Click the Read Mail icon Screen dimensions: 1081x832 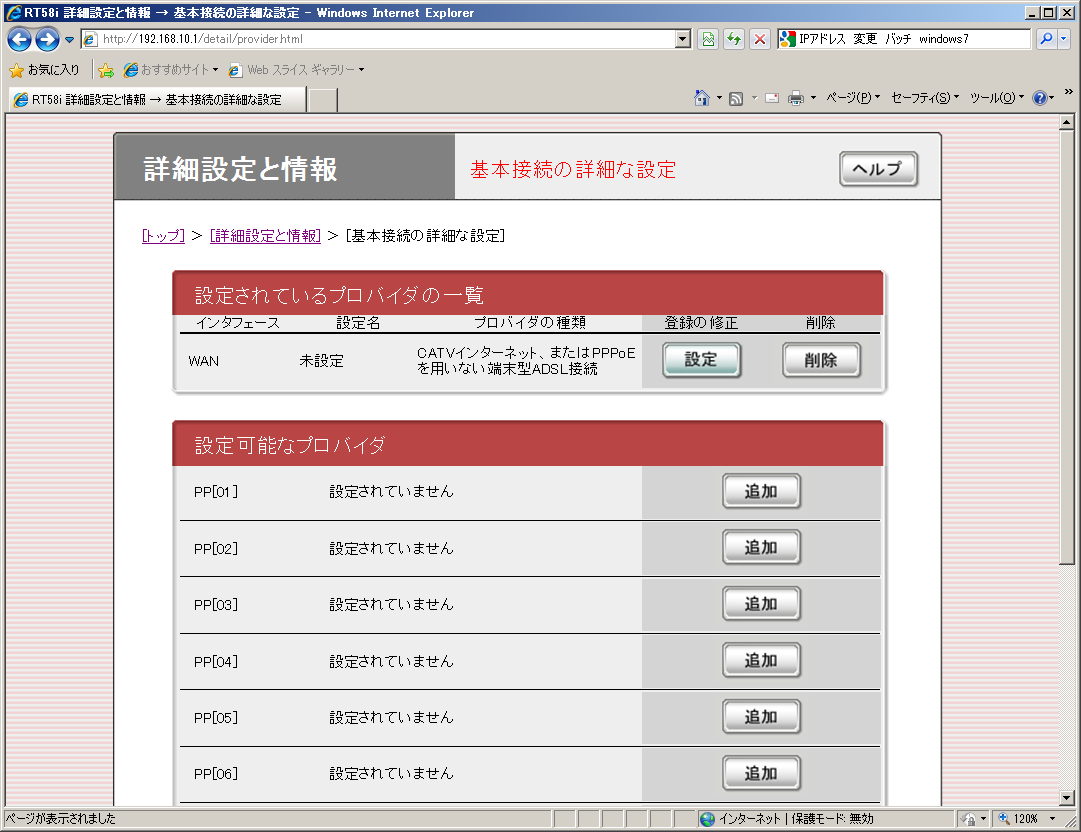pos(772,99)
